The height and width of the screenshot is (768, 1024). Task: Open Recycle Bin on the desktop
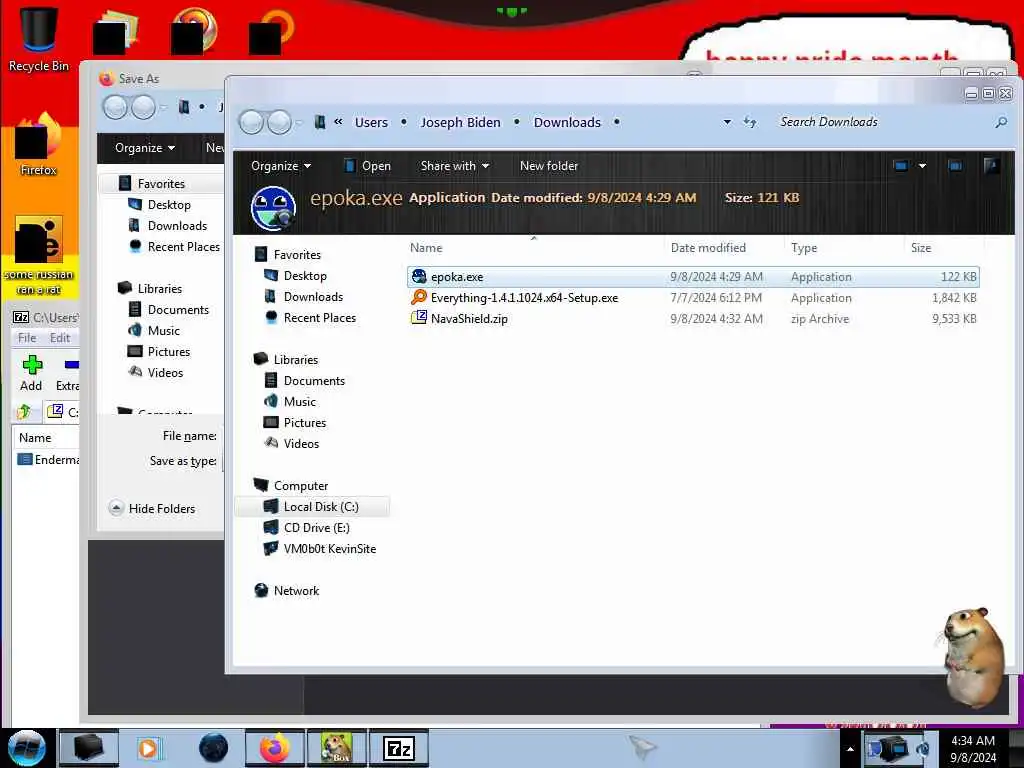39,39
